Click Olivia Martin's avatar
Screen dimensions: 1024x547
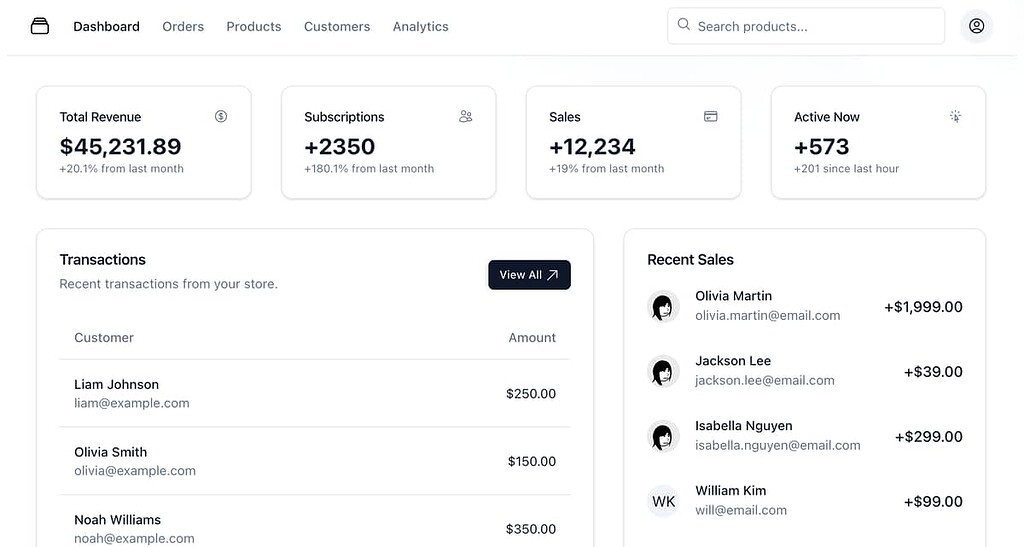(x=663, y=306)
